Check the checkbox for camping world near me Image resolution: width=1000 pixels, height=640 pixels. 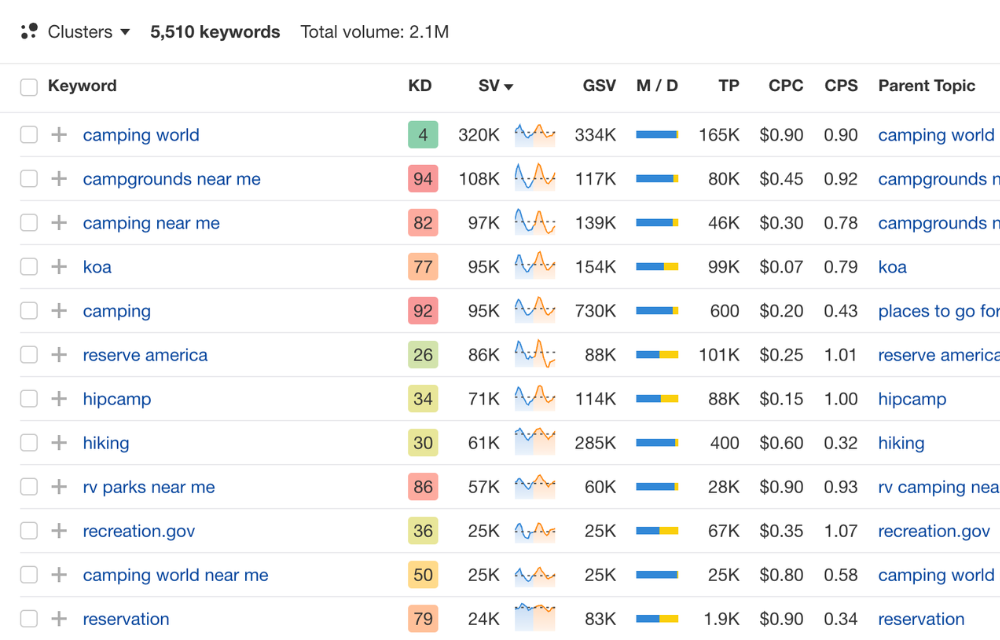[x=29, y=575]
